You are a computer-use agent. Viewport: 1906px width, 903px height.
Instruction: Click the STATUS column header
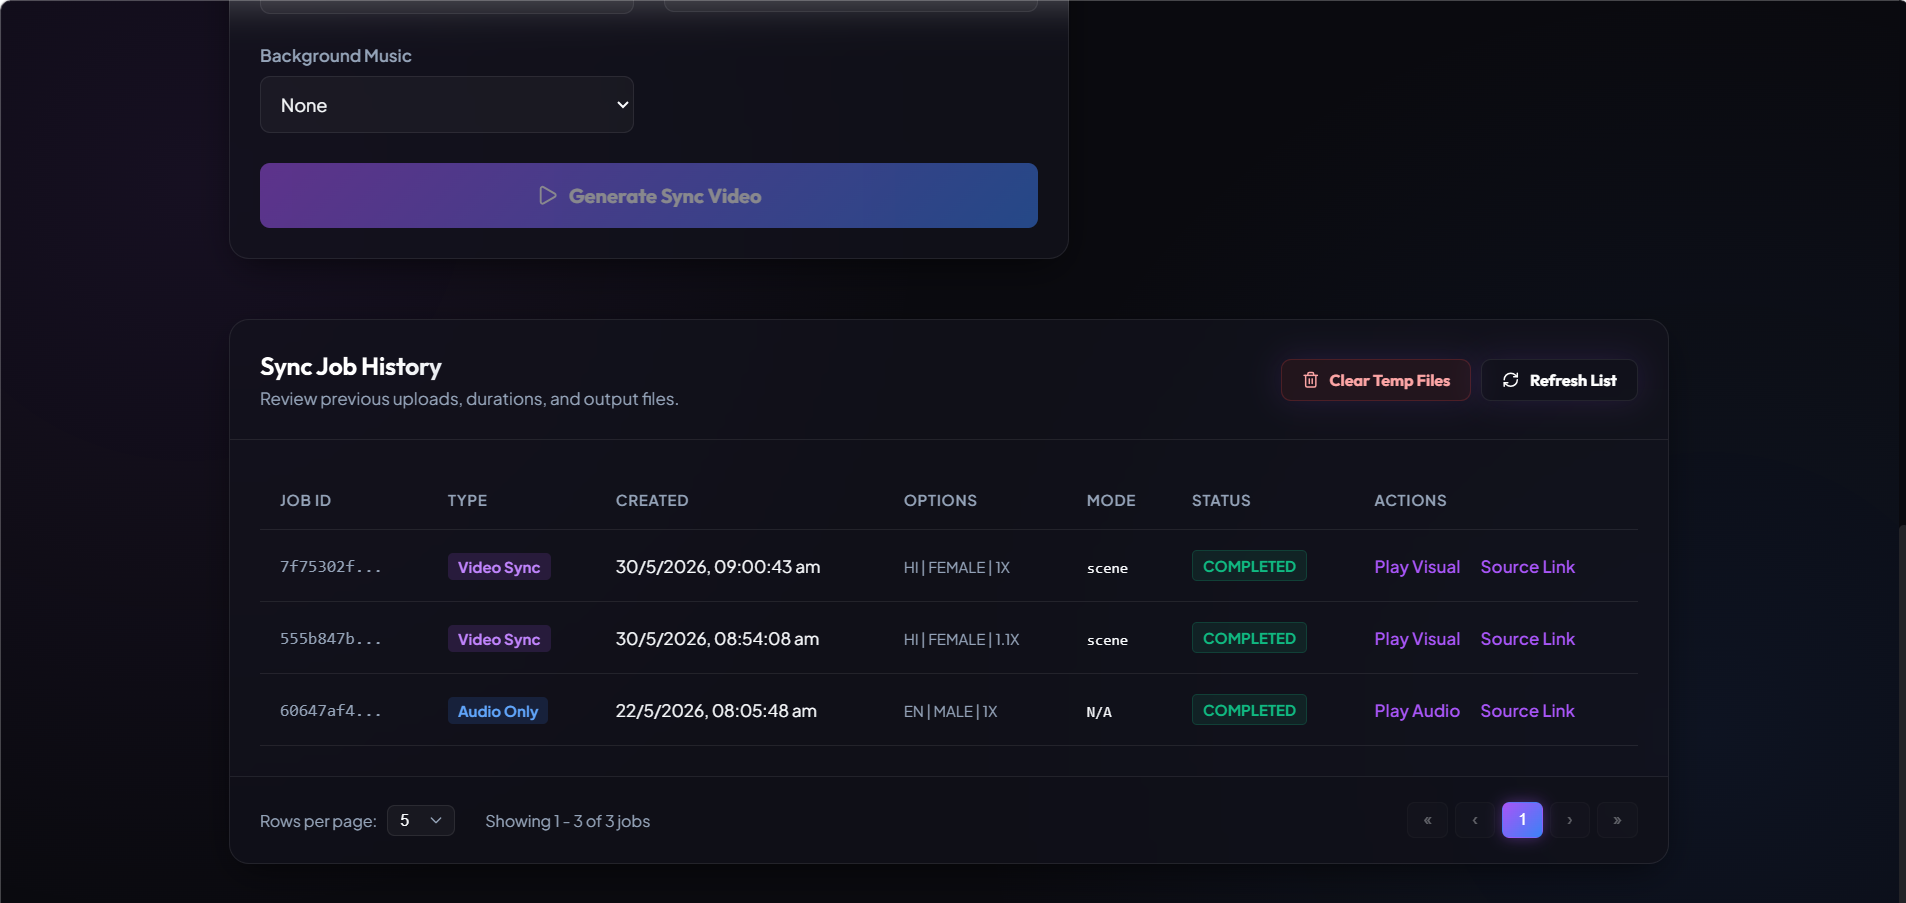click(1221, 500)
